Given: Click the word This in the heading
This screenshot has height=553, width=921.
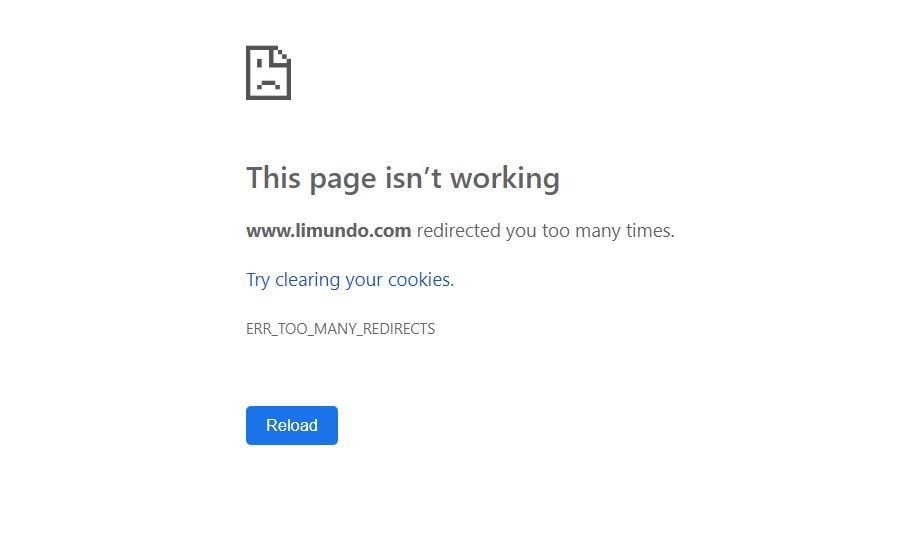Looking at the screenshot, I should [274, 177].
